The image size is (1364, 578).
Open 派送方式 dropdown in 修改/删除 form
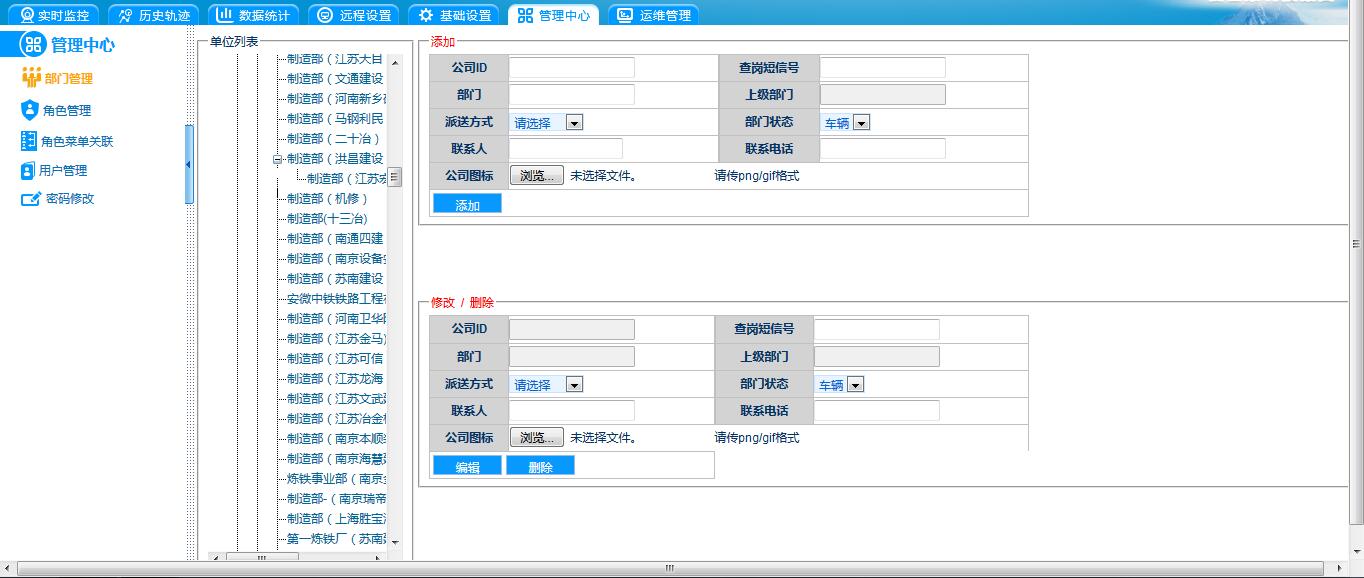tap(574, 385)
